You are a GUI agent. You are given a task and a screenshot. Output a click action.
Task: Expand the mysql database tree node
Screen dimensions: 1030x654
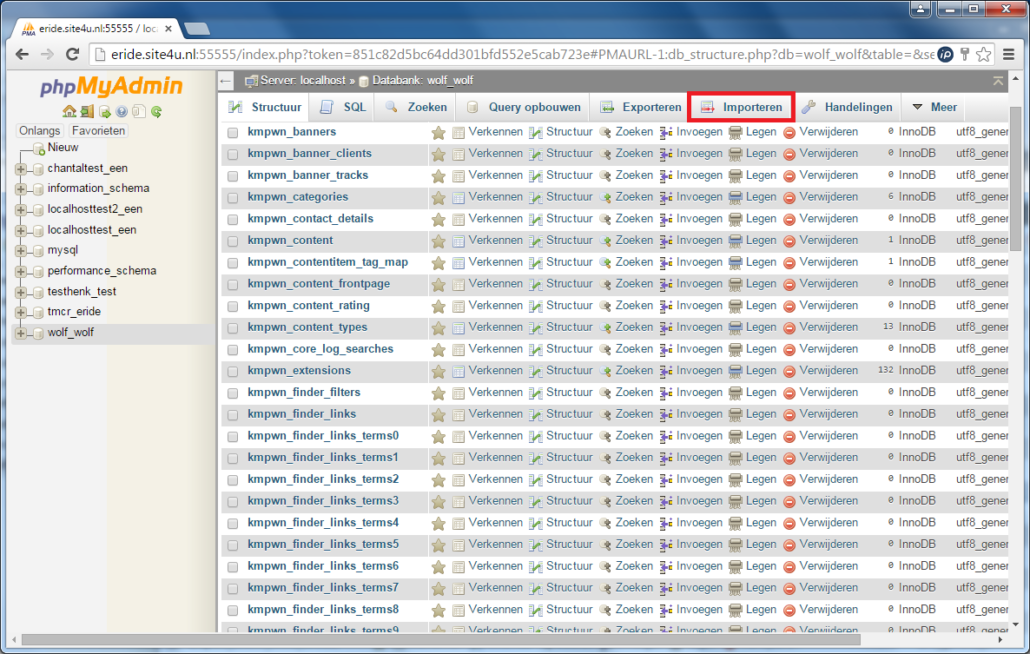tap(22, 250)
